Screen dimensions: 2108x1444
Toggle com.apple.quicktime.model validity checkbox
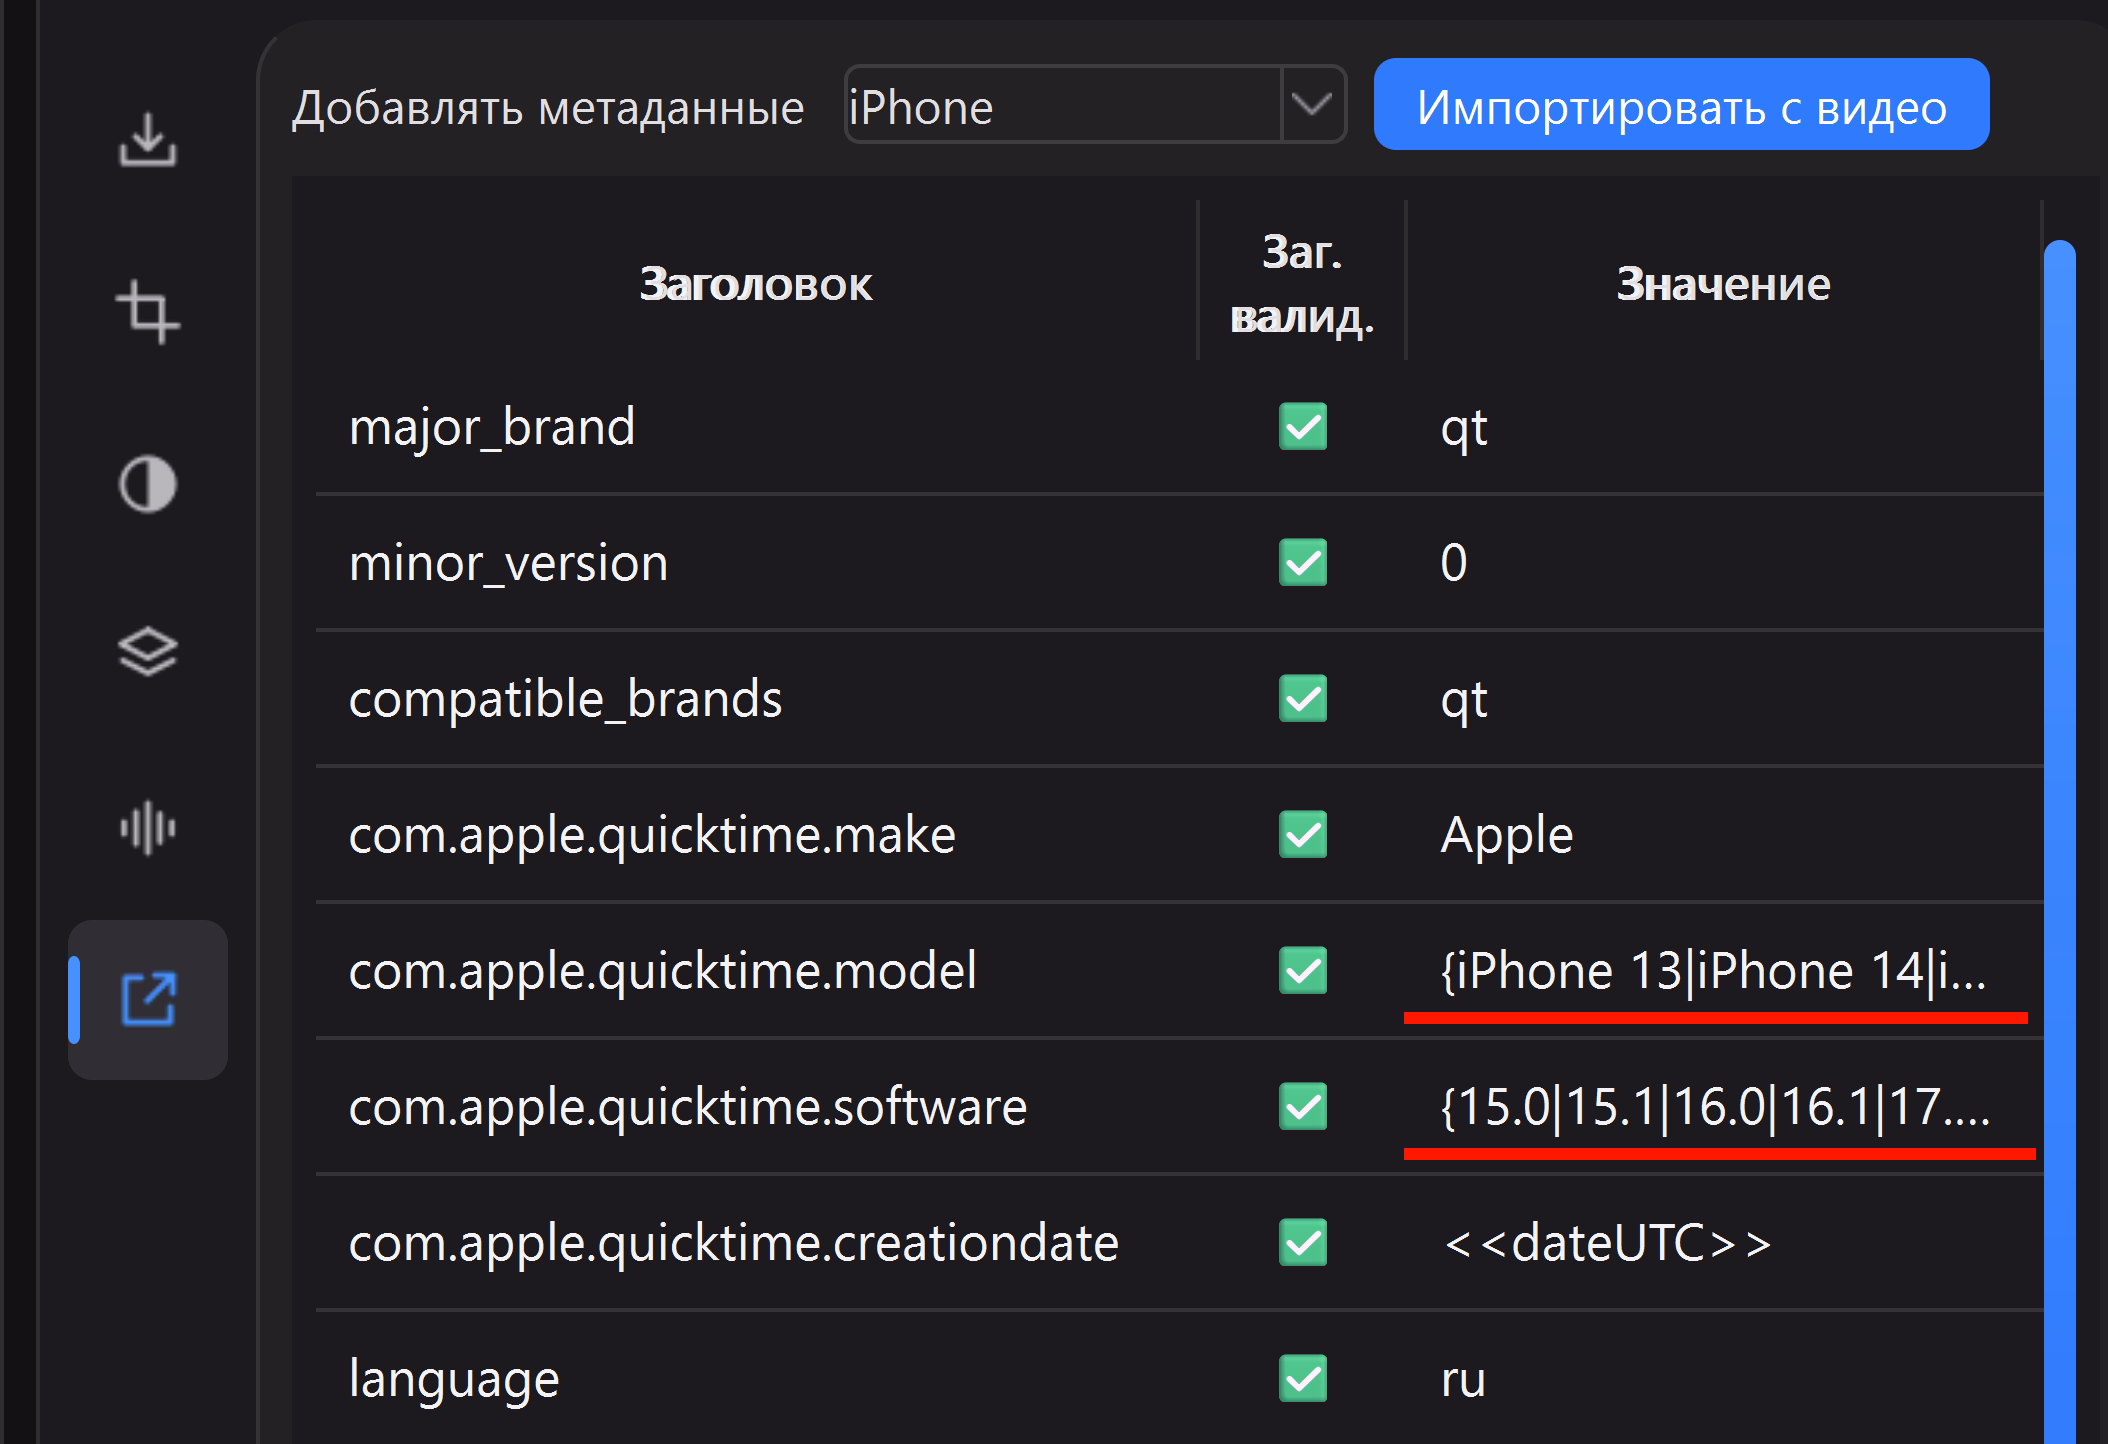click(1303, 970)
